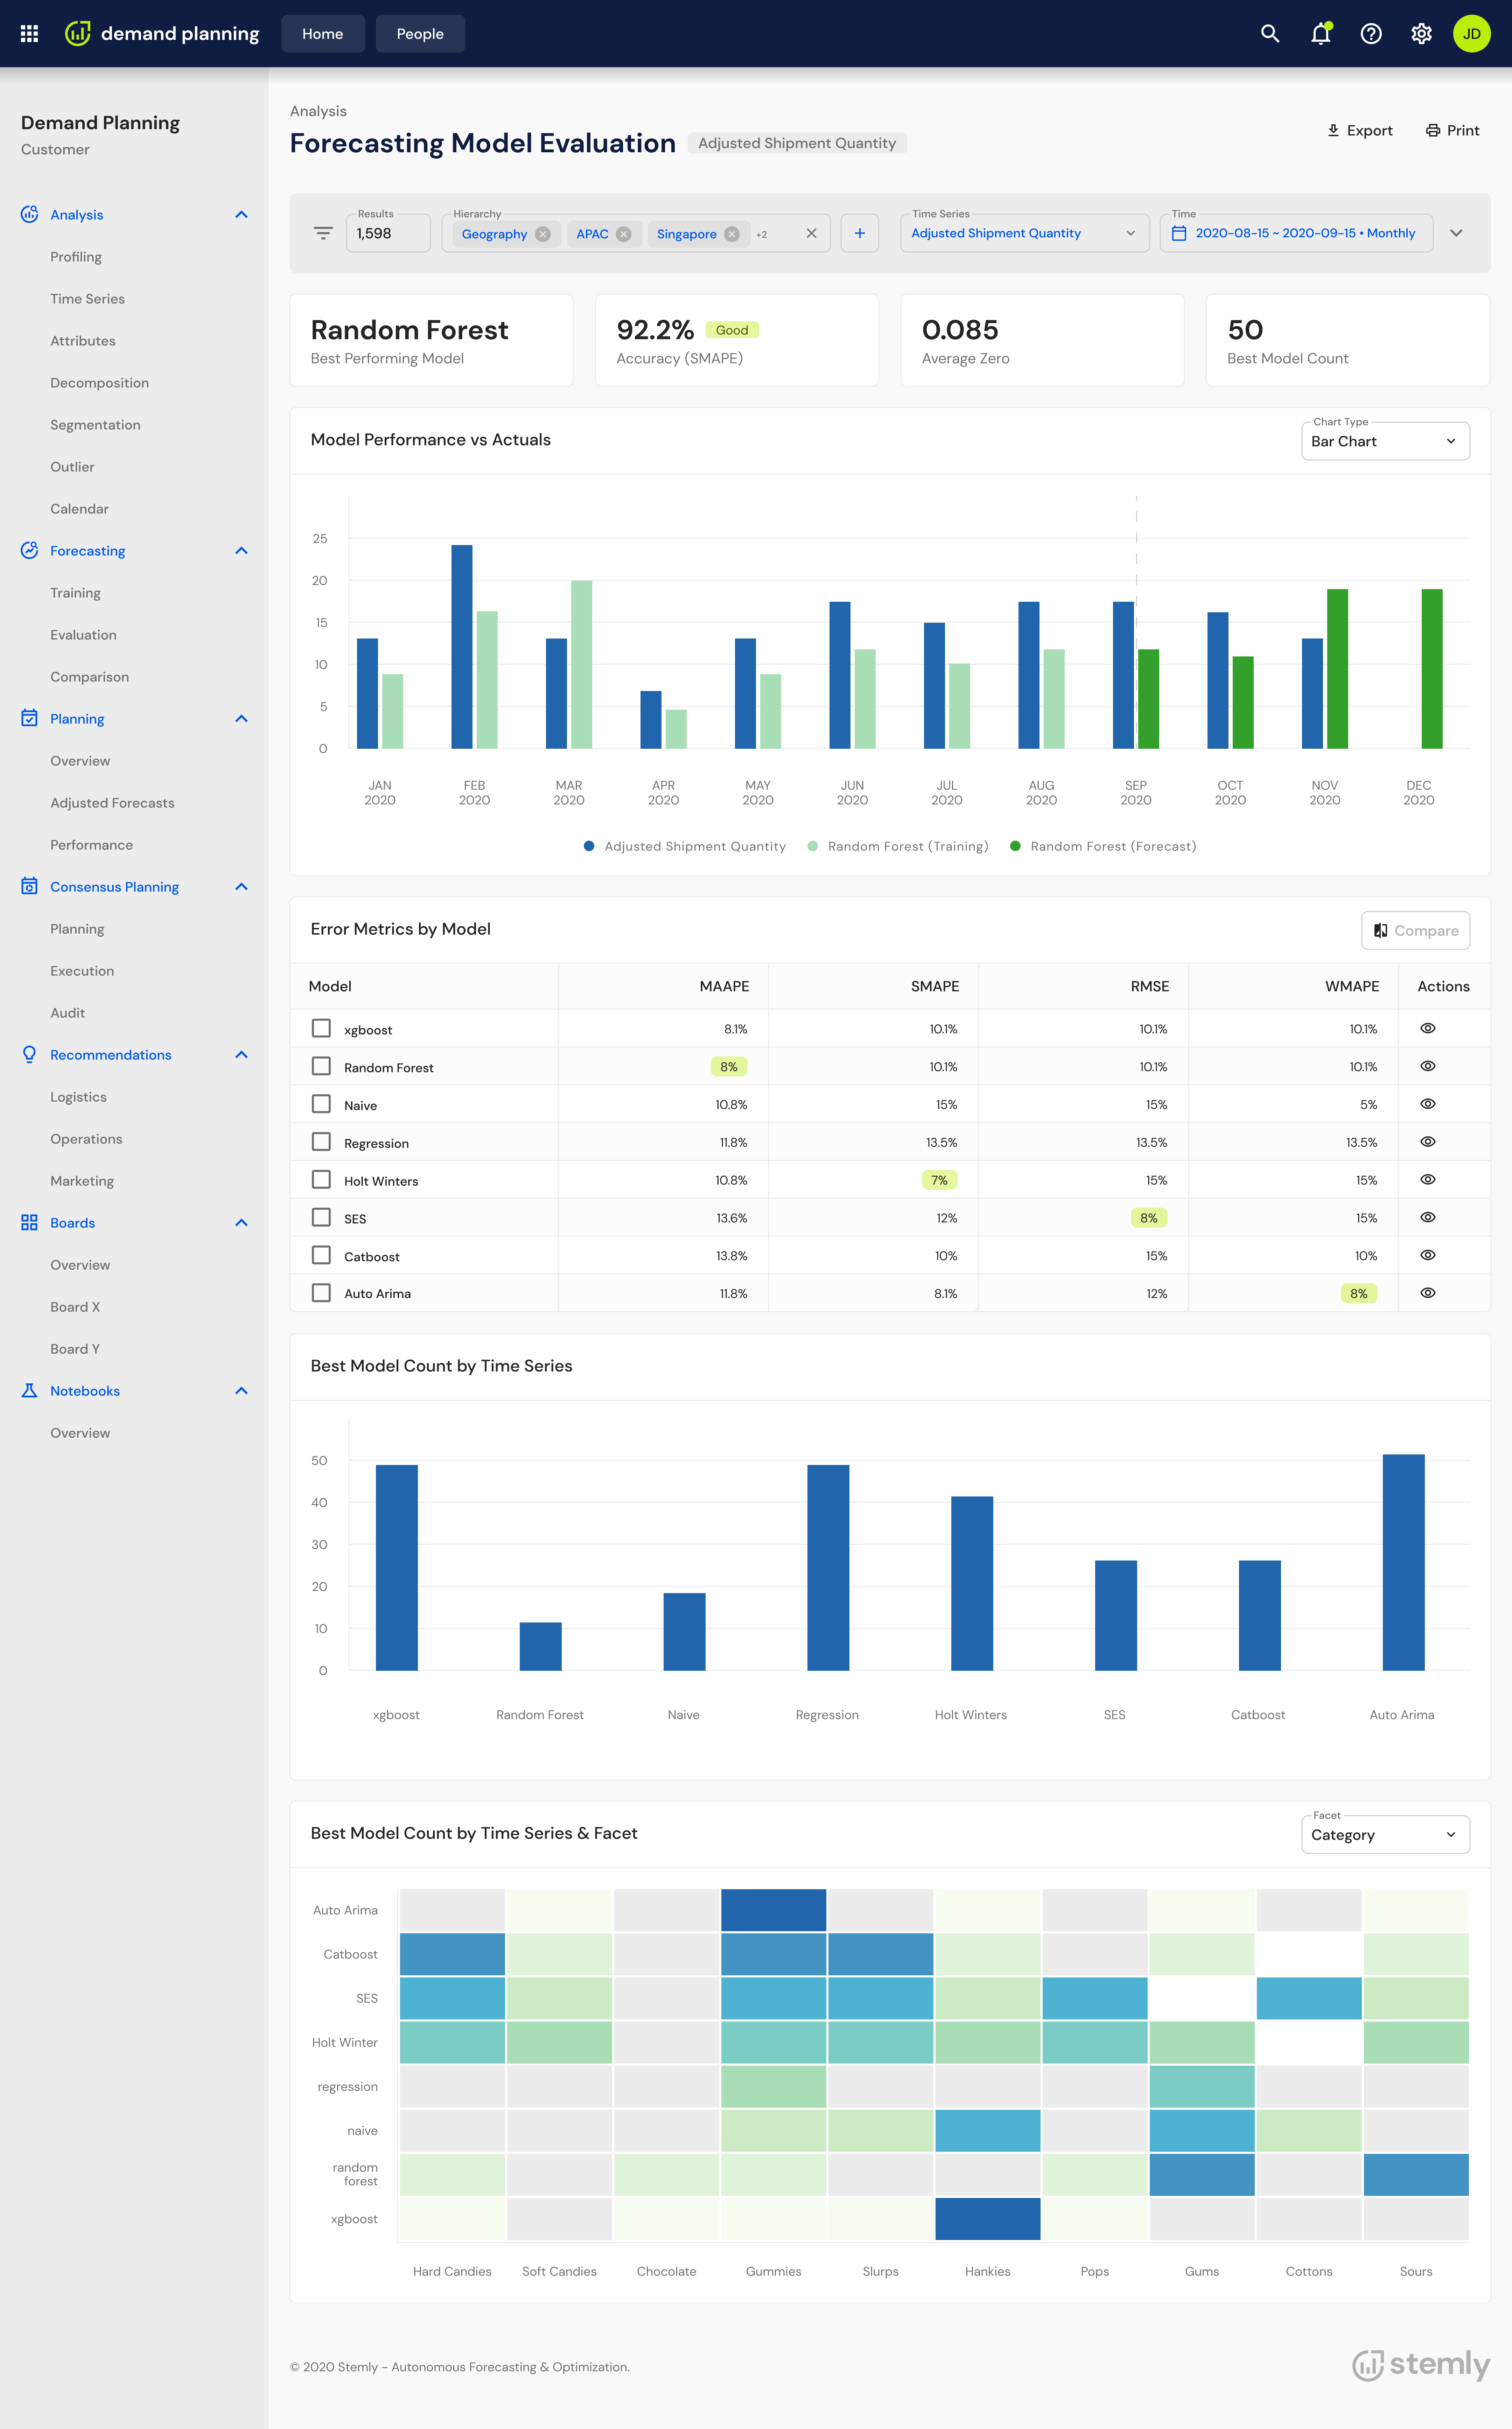Go to the Home tab

[x=323, y=34]
